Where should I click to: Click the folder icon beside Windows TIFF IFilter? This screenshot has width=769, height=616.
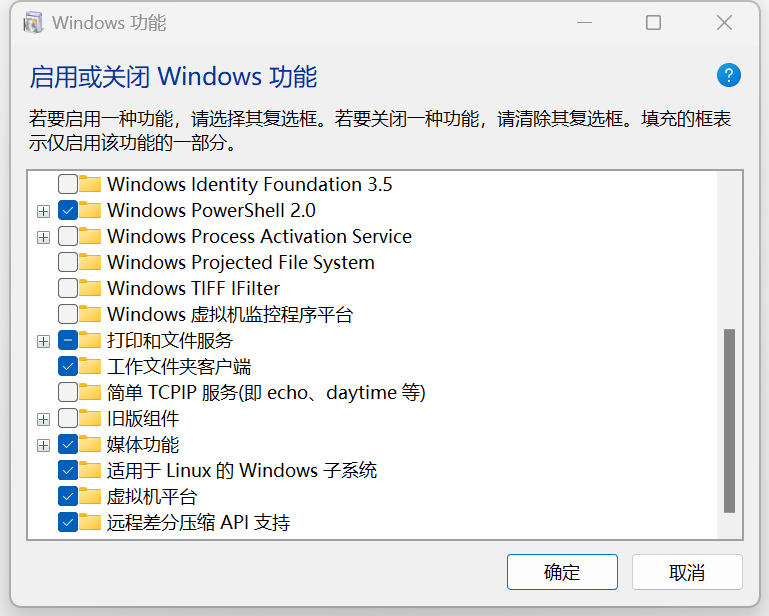(x=91, y=288)
